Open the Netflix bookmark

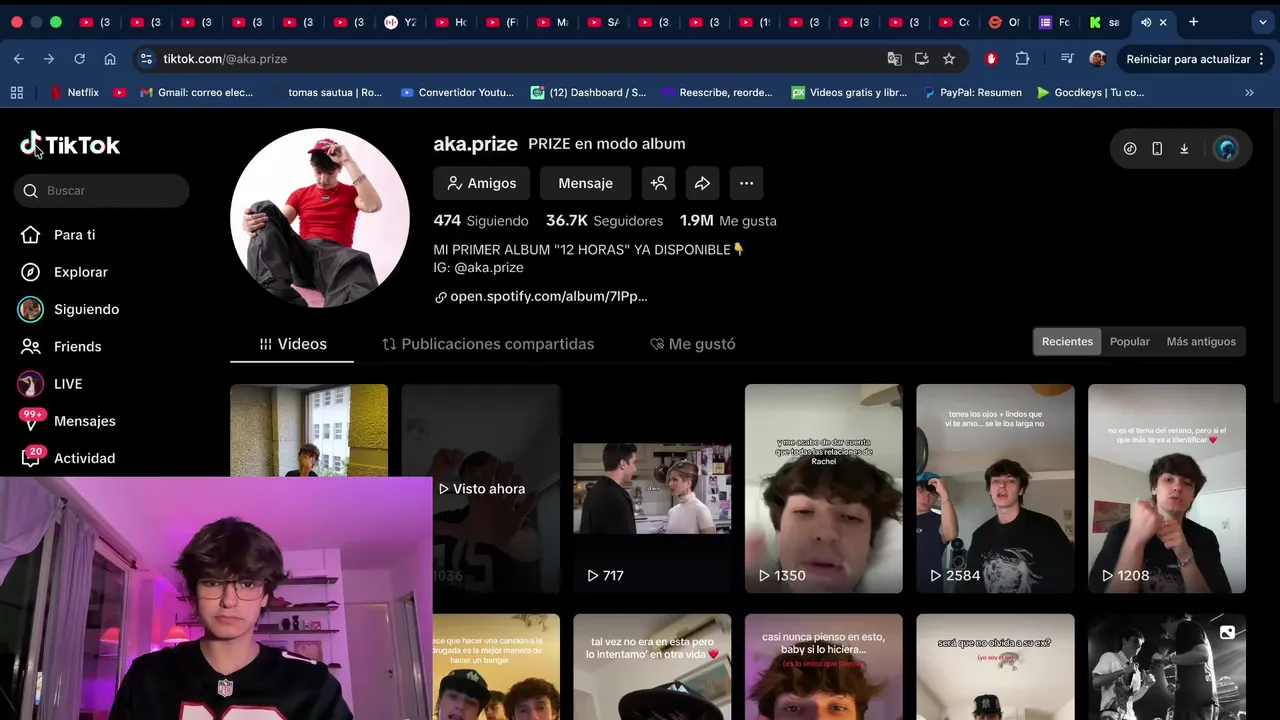coord(73,92)
